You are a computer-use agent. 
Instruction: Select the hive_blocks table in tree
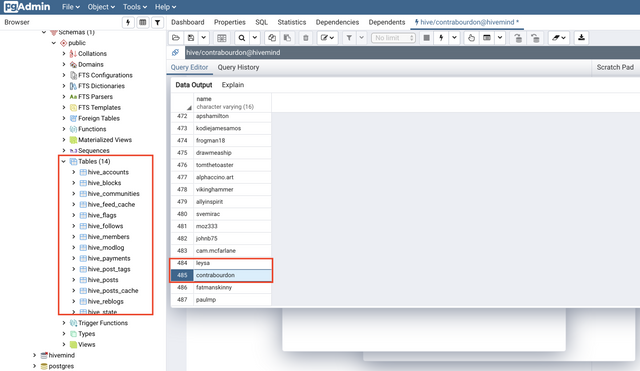[x=104, y=183]
